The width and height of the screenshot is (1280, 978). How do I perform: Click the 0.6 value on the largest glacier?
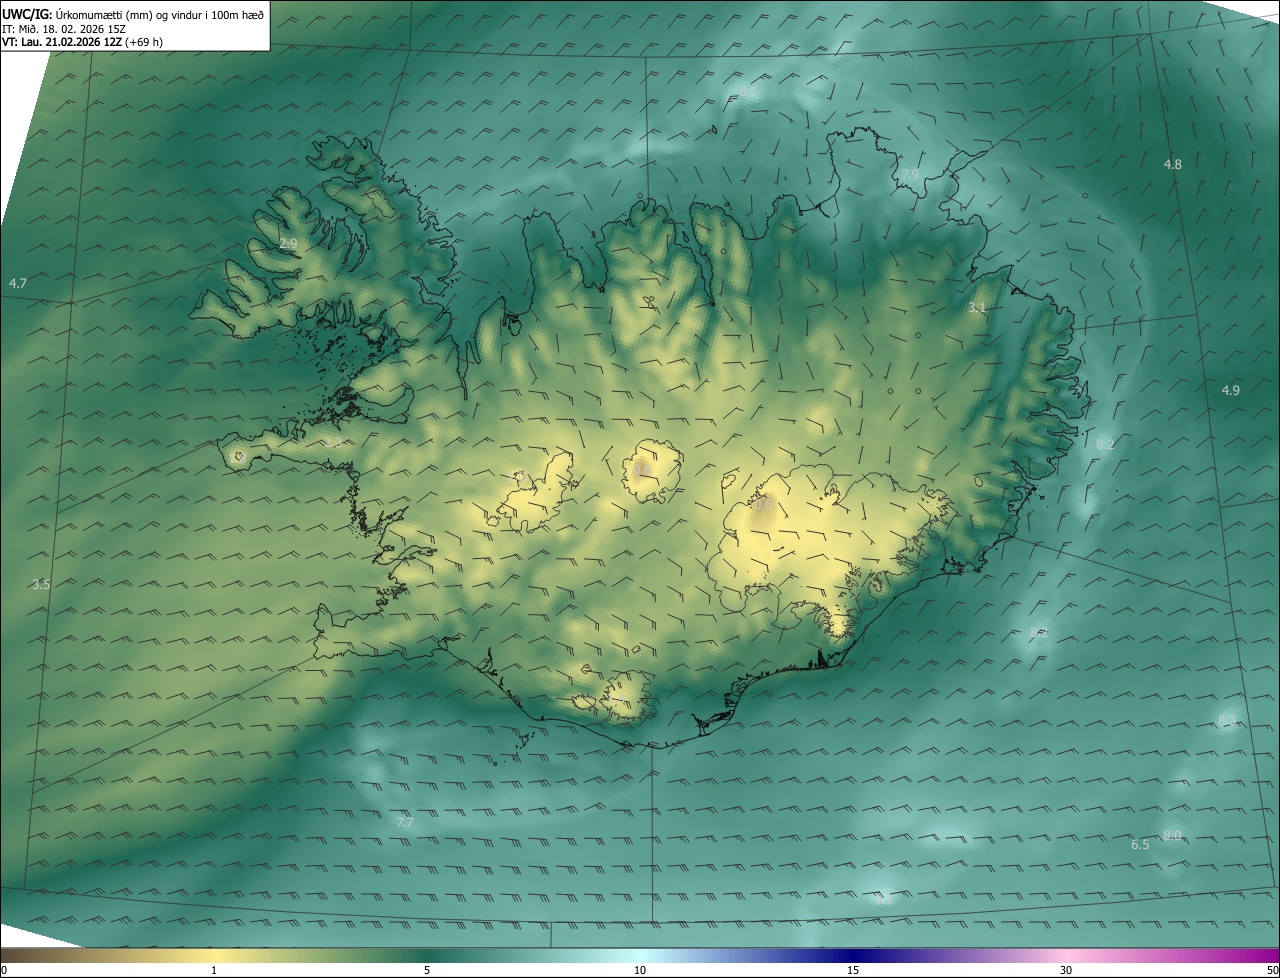(763, 506)
